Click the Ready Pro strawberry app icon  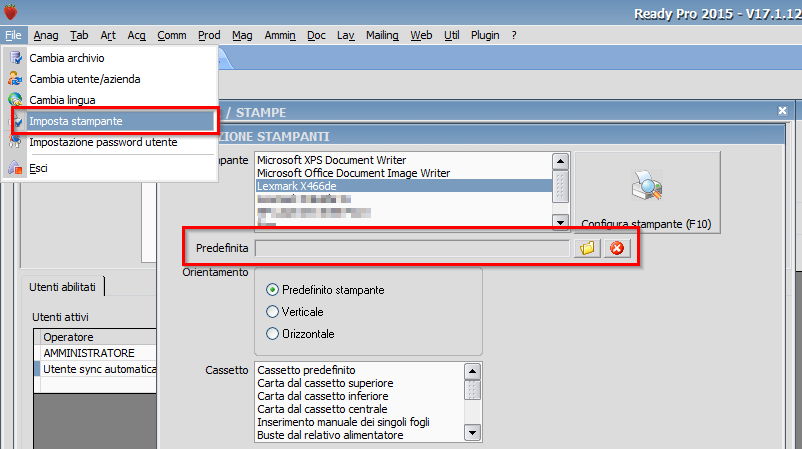[x=10, y=12]
